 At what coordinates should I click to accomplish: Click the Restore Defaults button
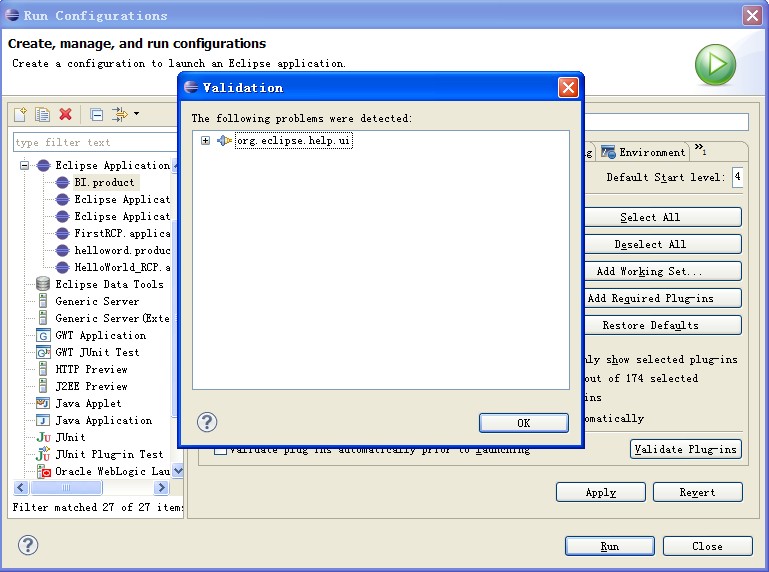662,325
